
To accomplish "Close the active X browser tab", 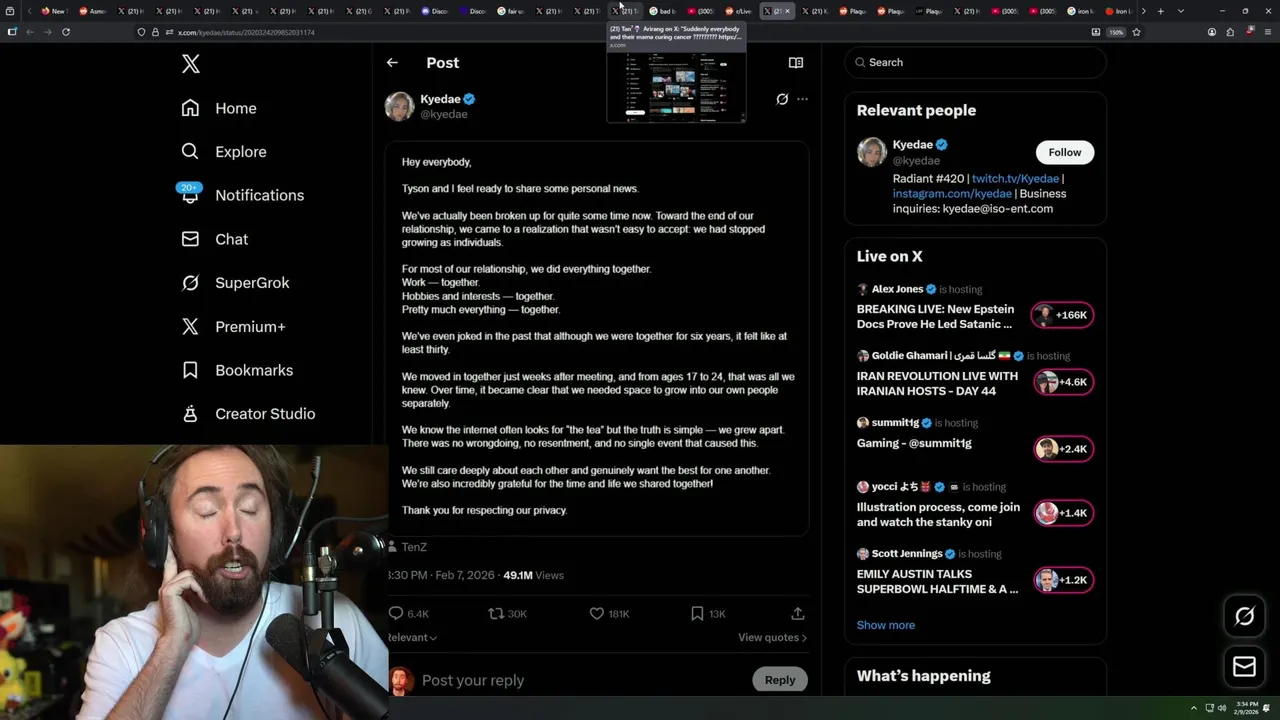I will click(788, 11).
